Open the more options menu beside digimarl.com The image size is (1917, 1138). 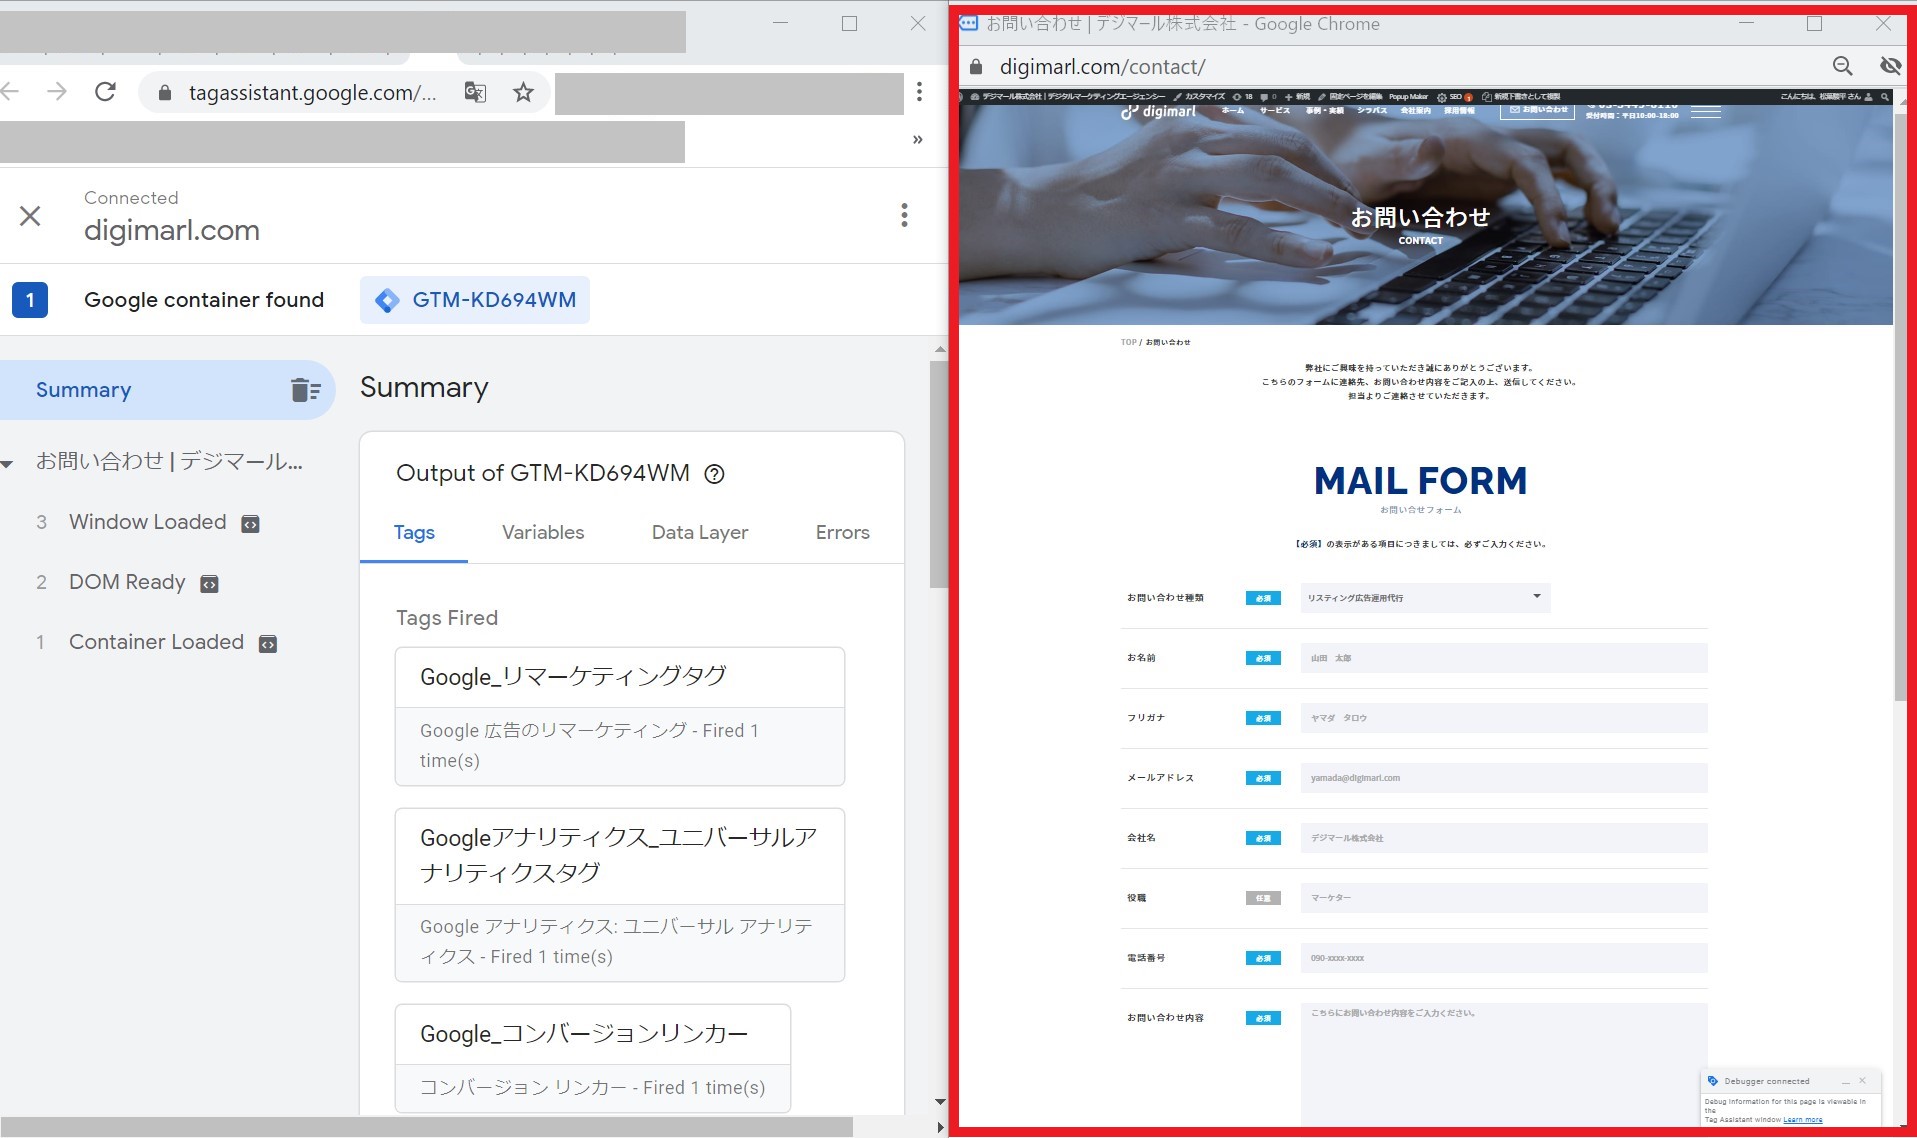[904, 215]
